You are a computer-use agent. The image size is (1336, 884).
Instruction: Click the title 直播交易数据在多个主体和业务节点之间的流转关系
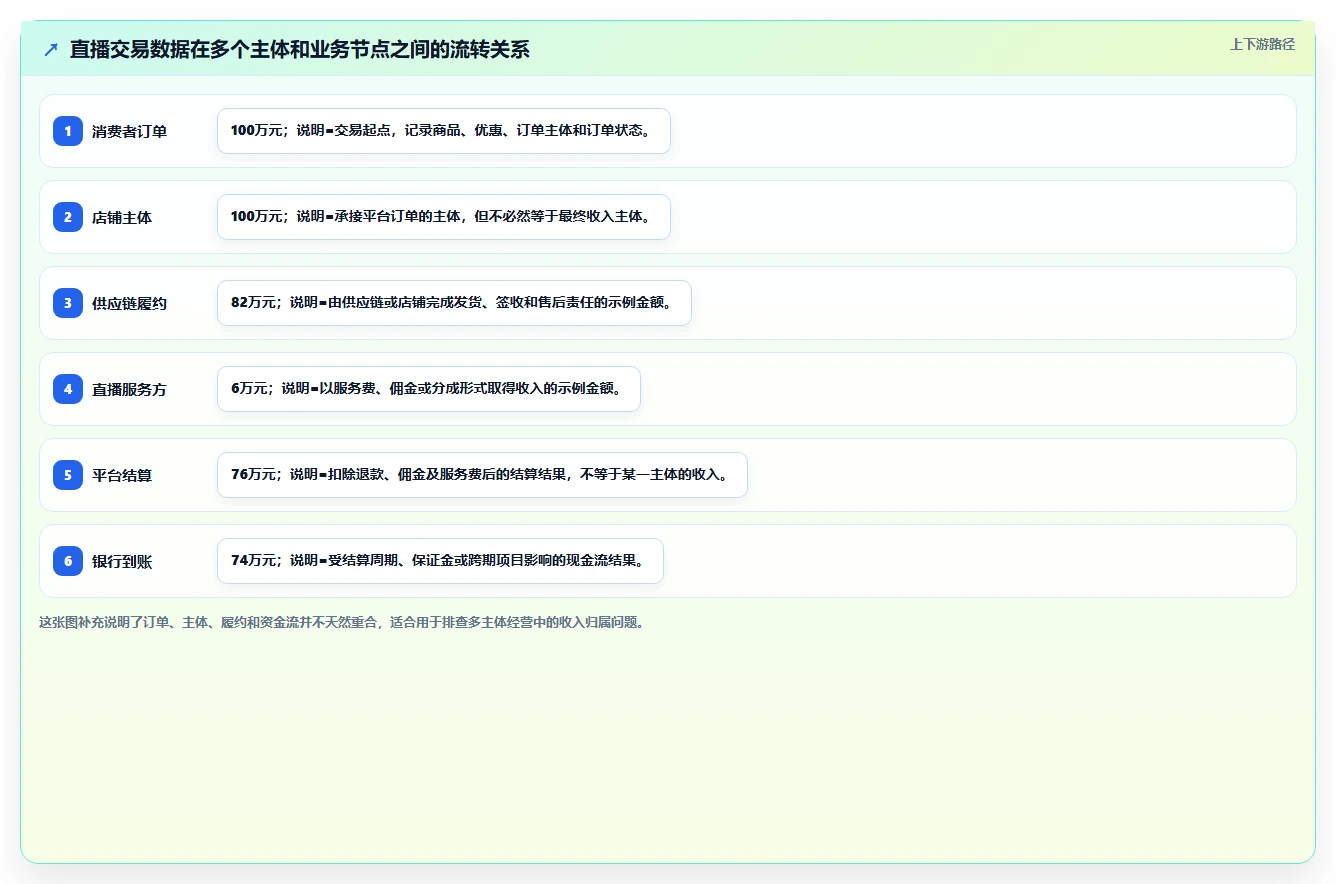pos(300,49)
